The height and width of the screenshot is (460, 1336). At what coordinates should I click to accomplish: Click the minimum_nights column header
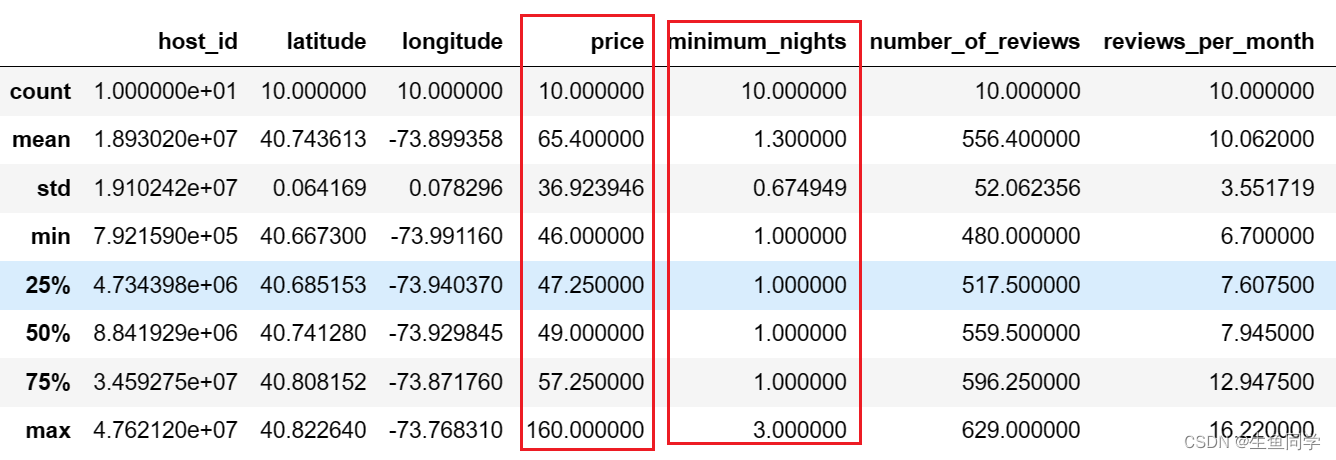coord(757,42)
